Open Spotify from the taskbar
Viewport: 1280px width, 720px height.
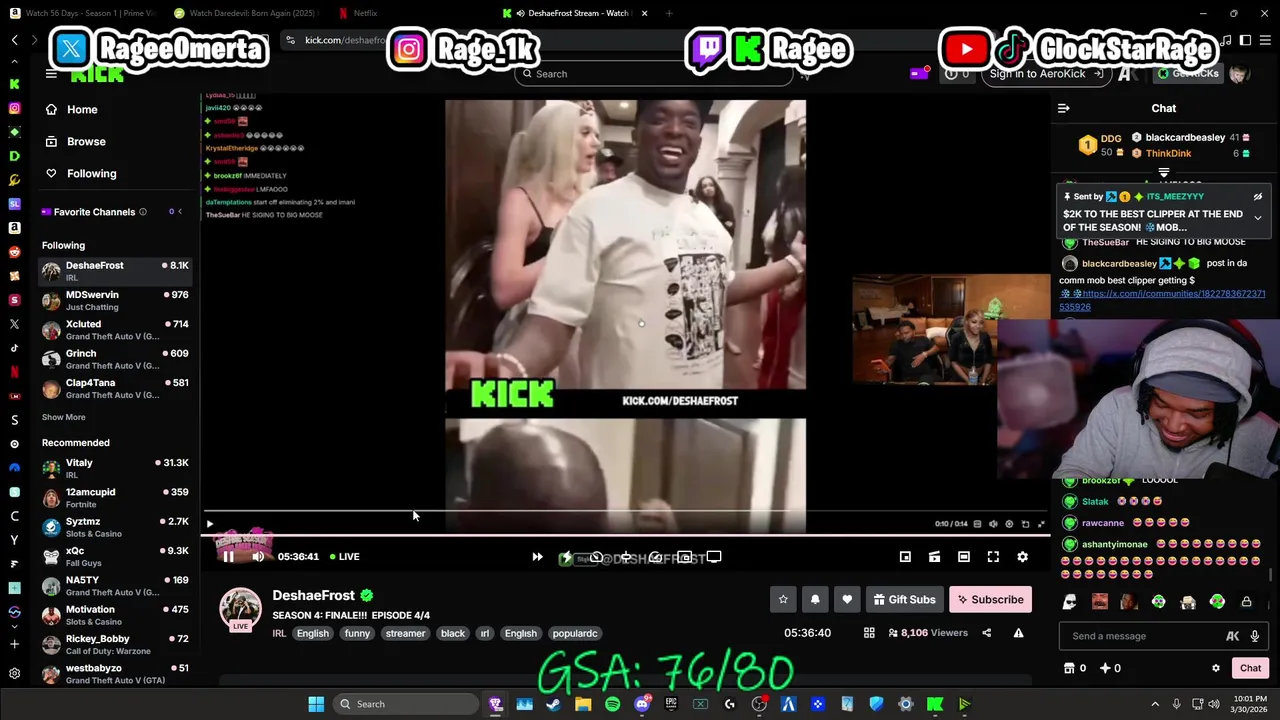pos(612,704)
